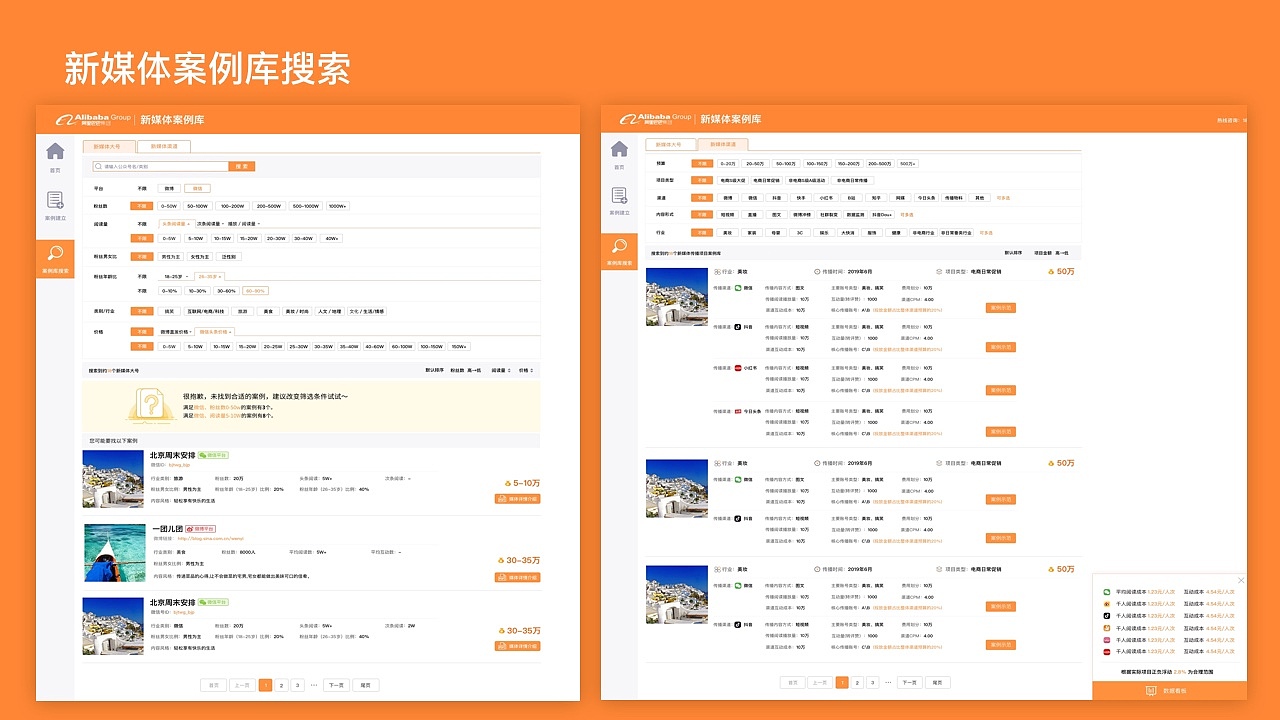Viewport: 1280px width, 720px height.
Task: Click 可多选 link in 渠道 filter row
Action: tap(1003, 198)
